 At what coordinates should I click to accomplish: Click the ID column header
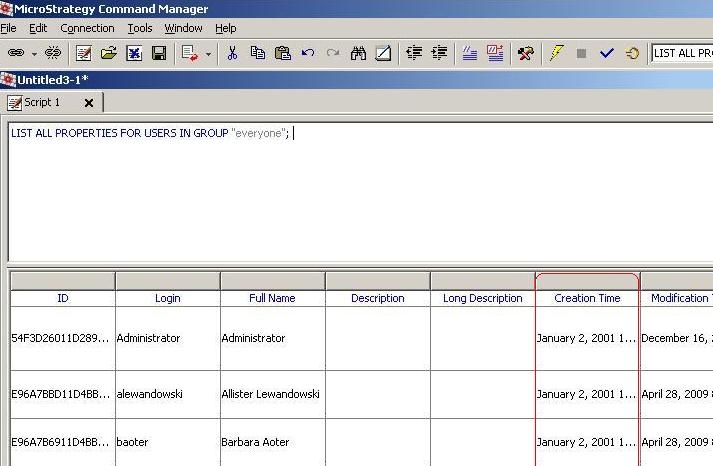63,298
